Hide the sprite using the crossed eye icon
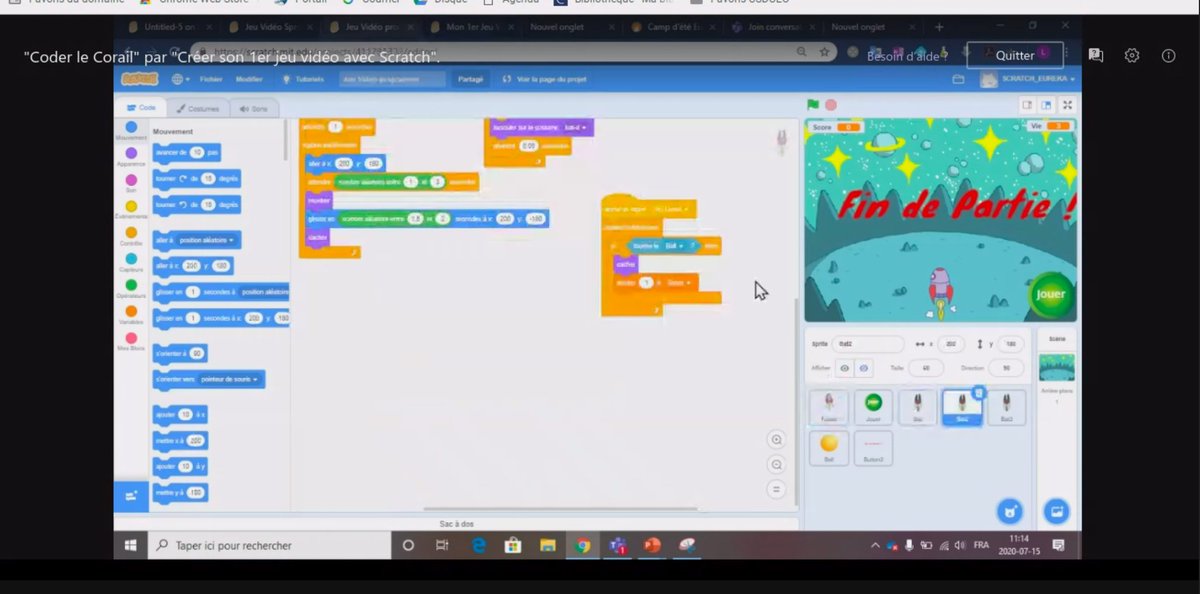The width and height of the screenshot is (1200, 594). (863, 369)
